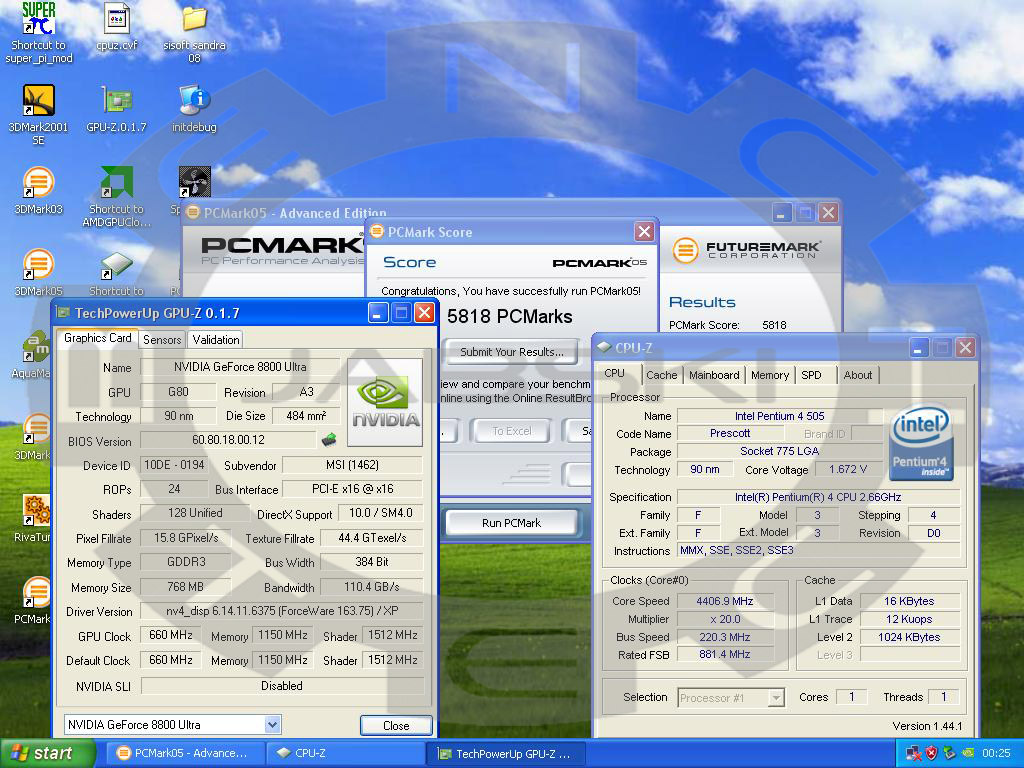
Task: Click the 5818 PCMarks score text
Action: tap(509, 317)
